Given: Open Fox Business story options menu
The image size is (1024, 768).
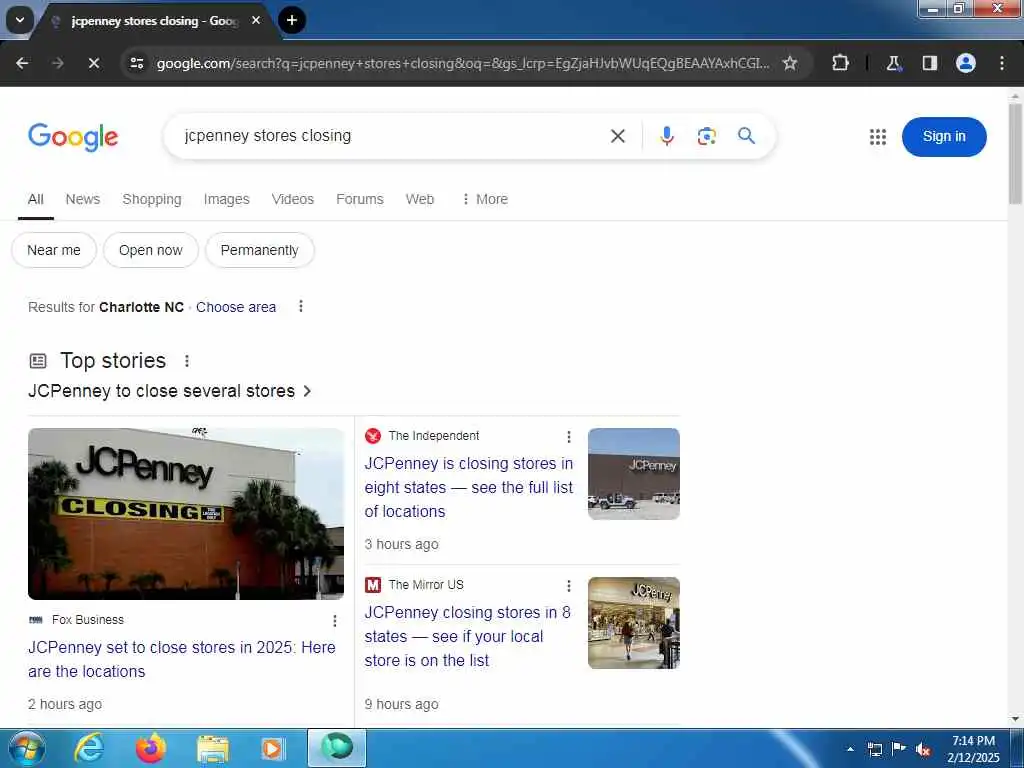Looking at the screenshot, I should (x=334, y=620).
